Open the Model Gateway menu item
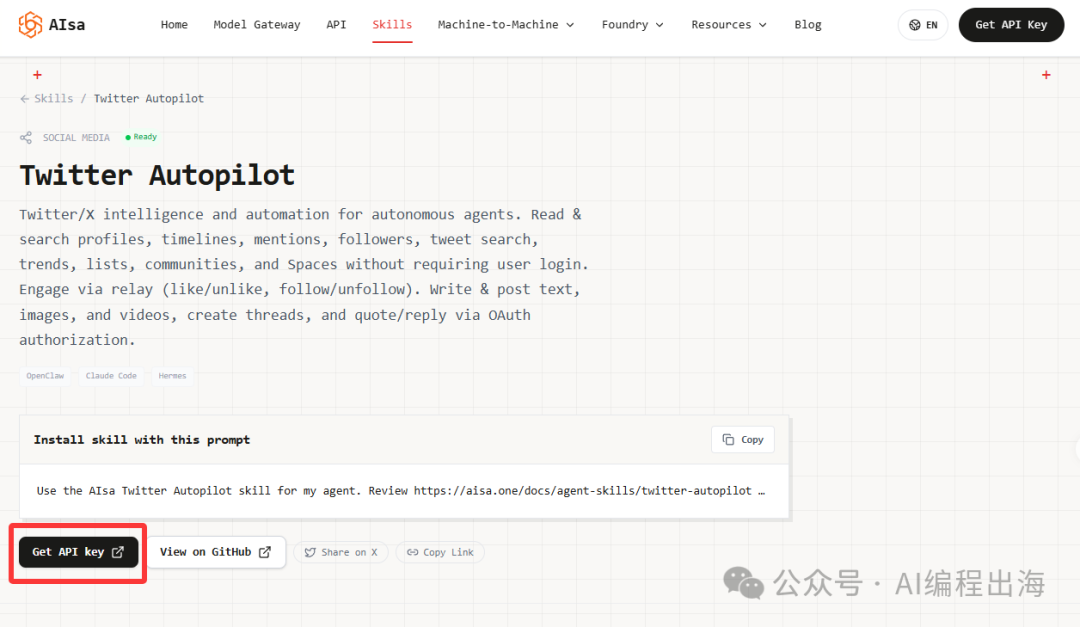 click(257, 25)
